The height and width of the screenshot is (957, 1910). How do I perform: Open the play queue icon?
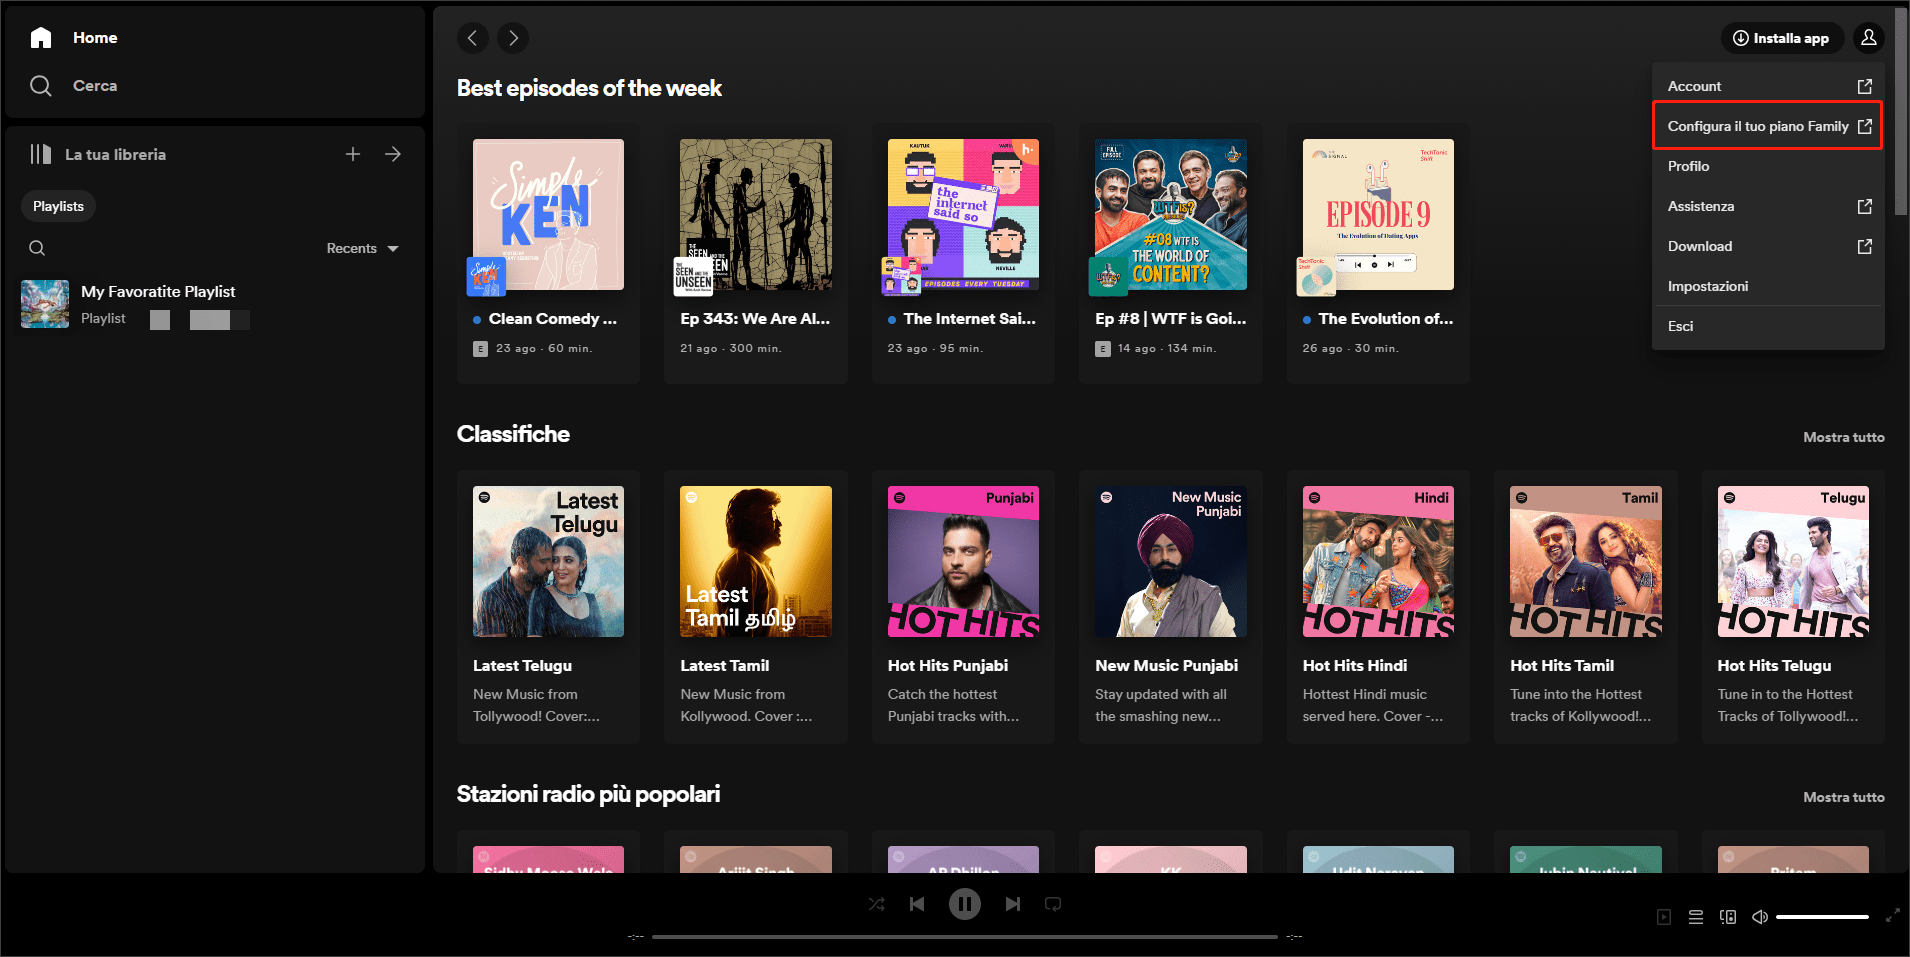click(x=1696, y=917)
